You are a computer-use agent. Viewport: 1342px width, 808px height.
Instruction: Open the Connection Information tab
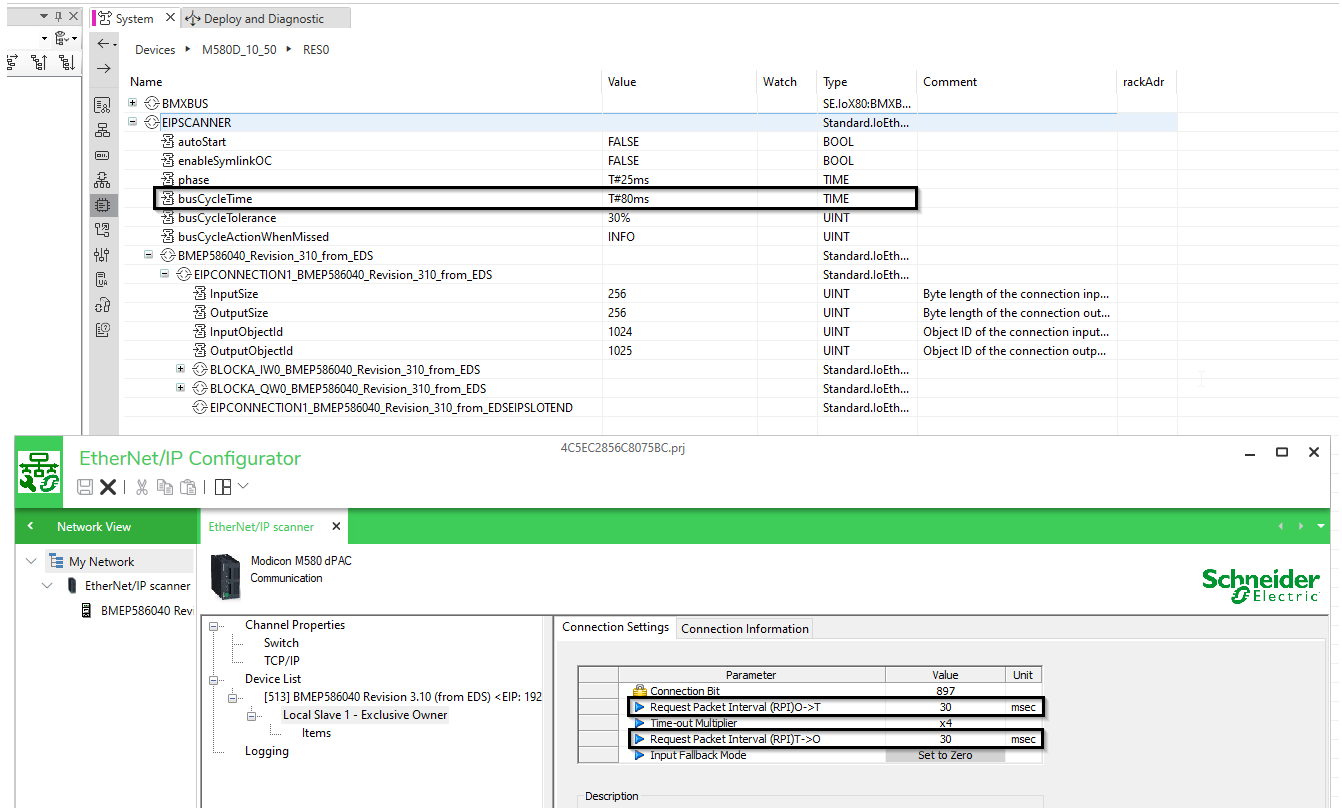tap(745, 629)
